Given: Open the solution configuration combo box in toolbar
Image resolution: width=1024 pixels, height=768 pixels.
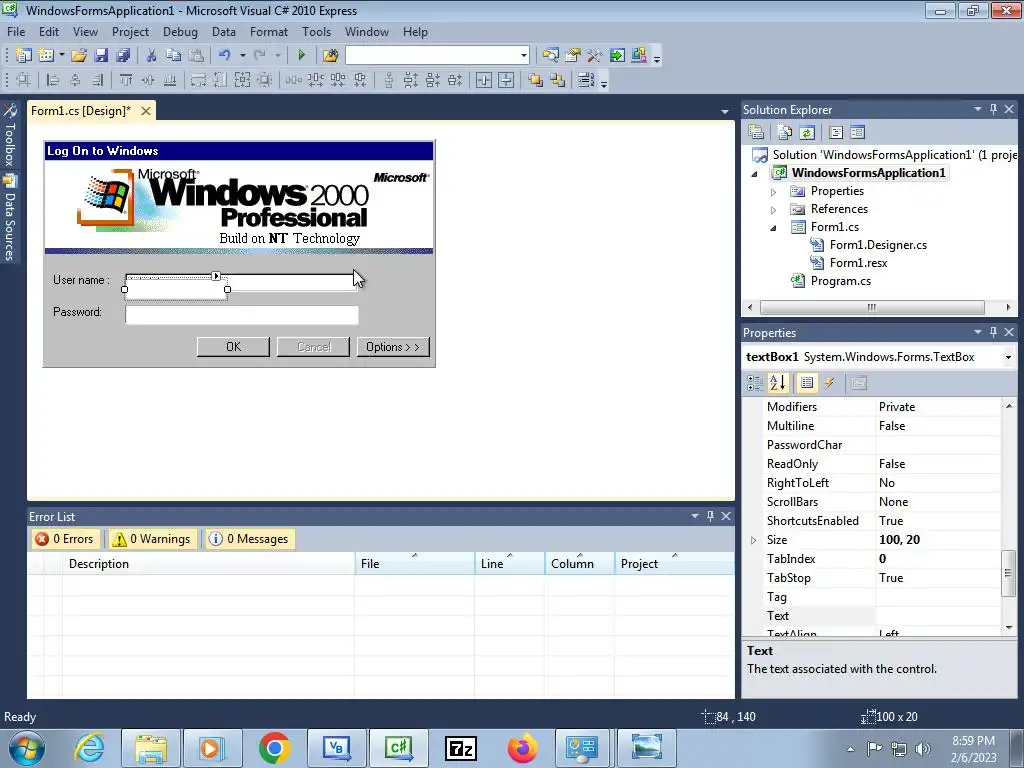Looking at the screenshot, I should (x=437, y=56).
